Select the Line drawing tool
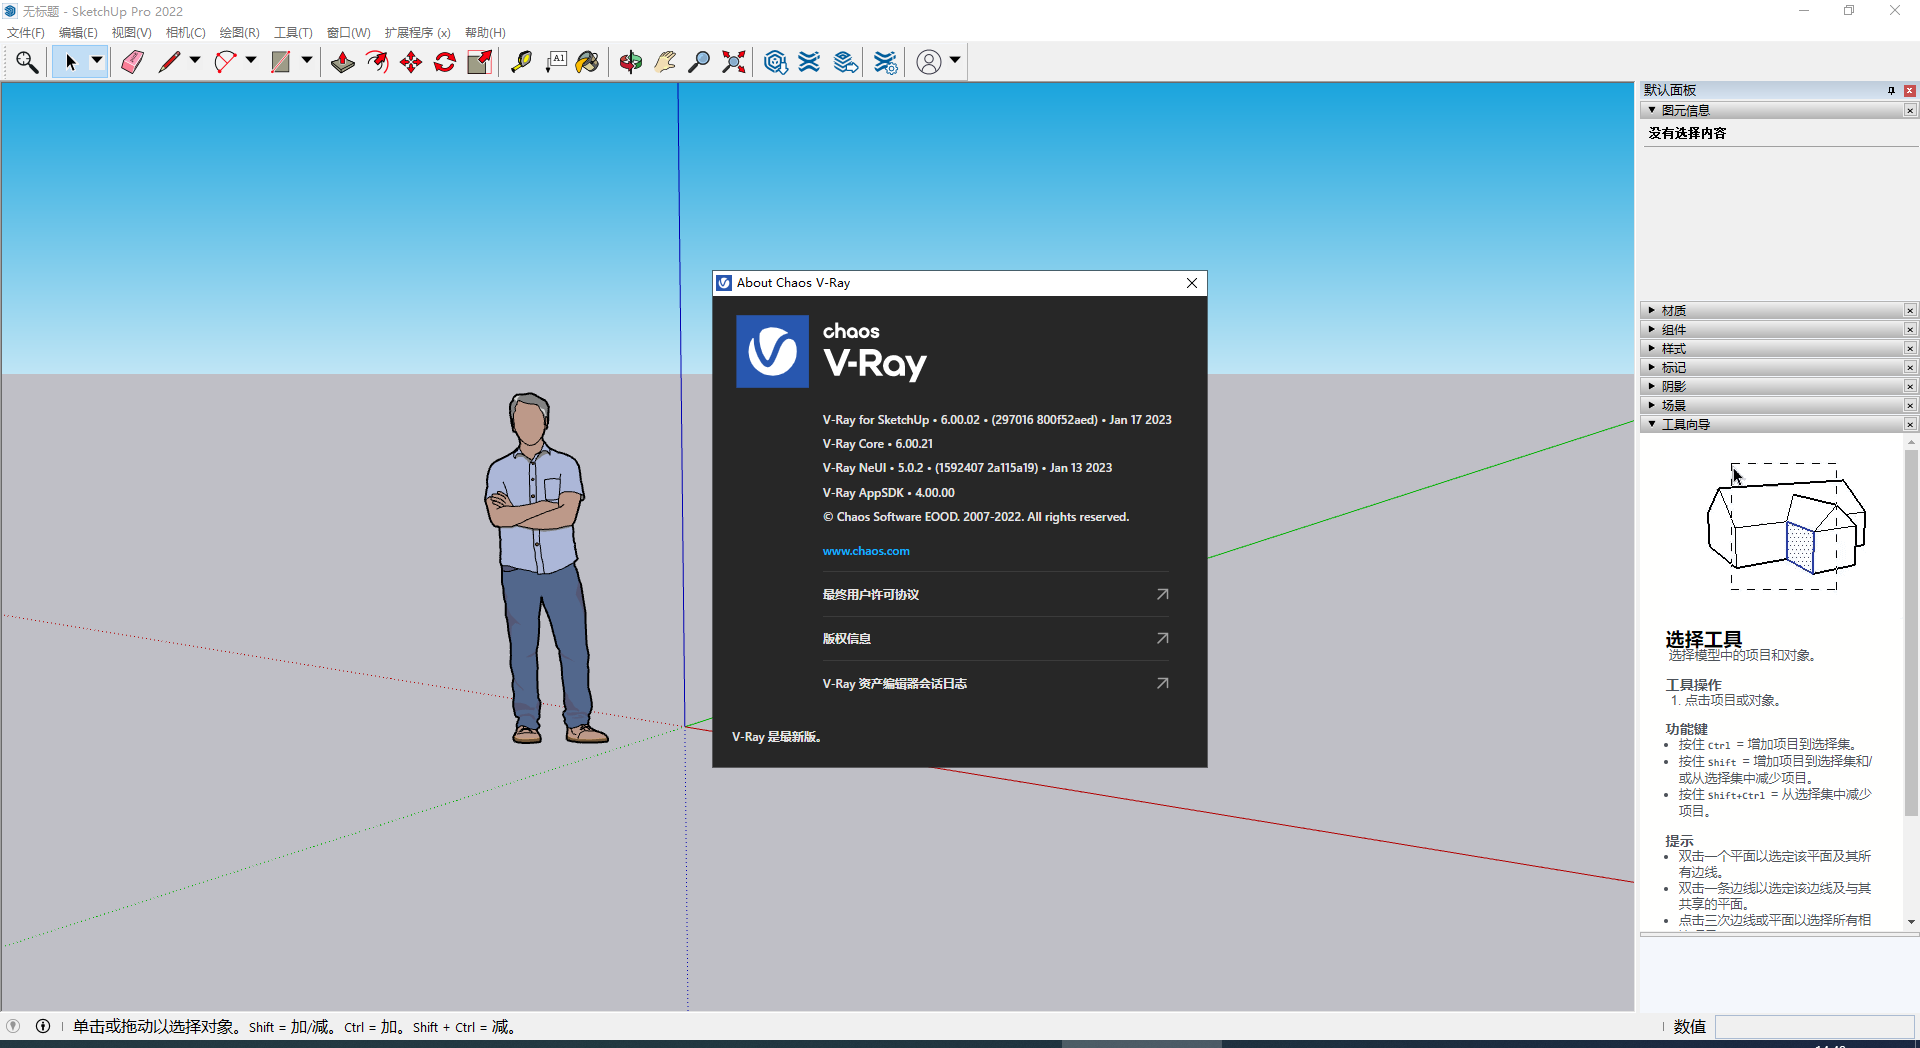 170,61
